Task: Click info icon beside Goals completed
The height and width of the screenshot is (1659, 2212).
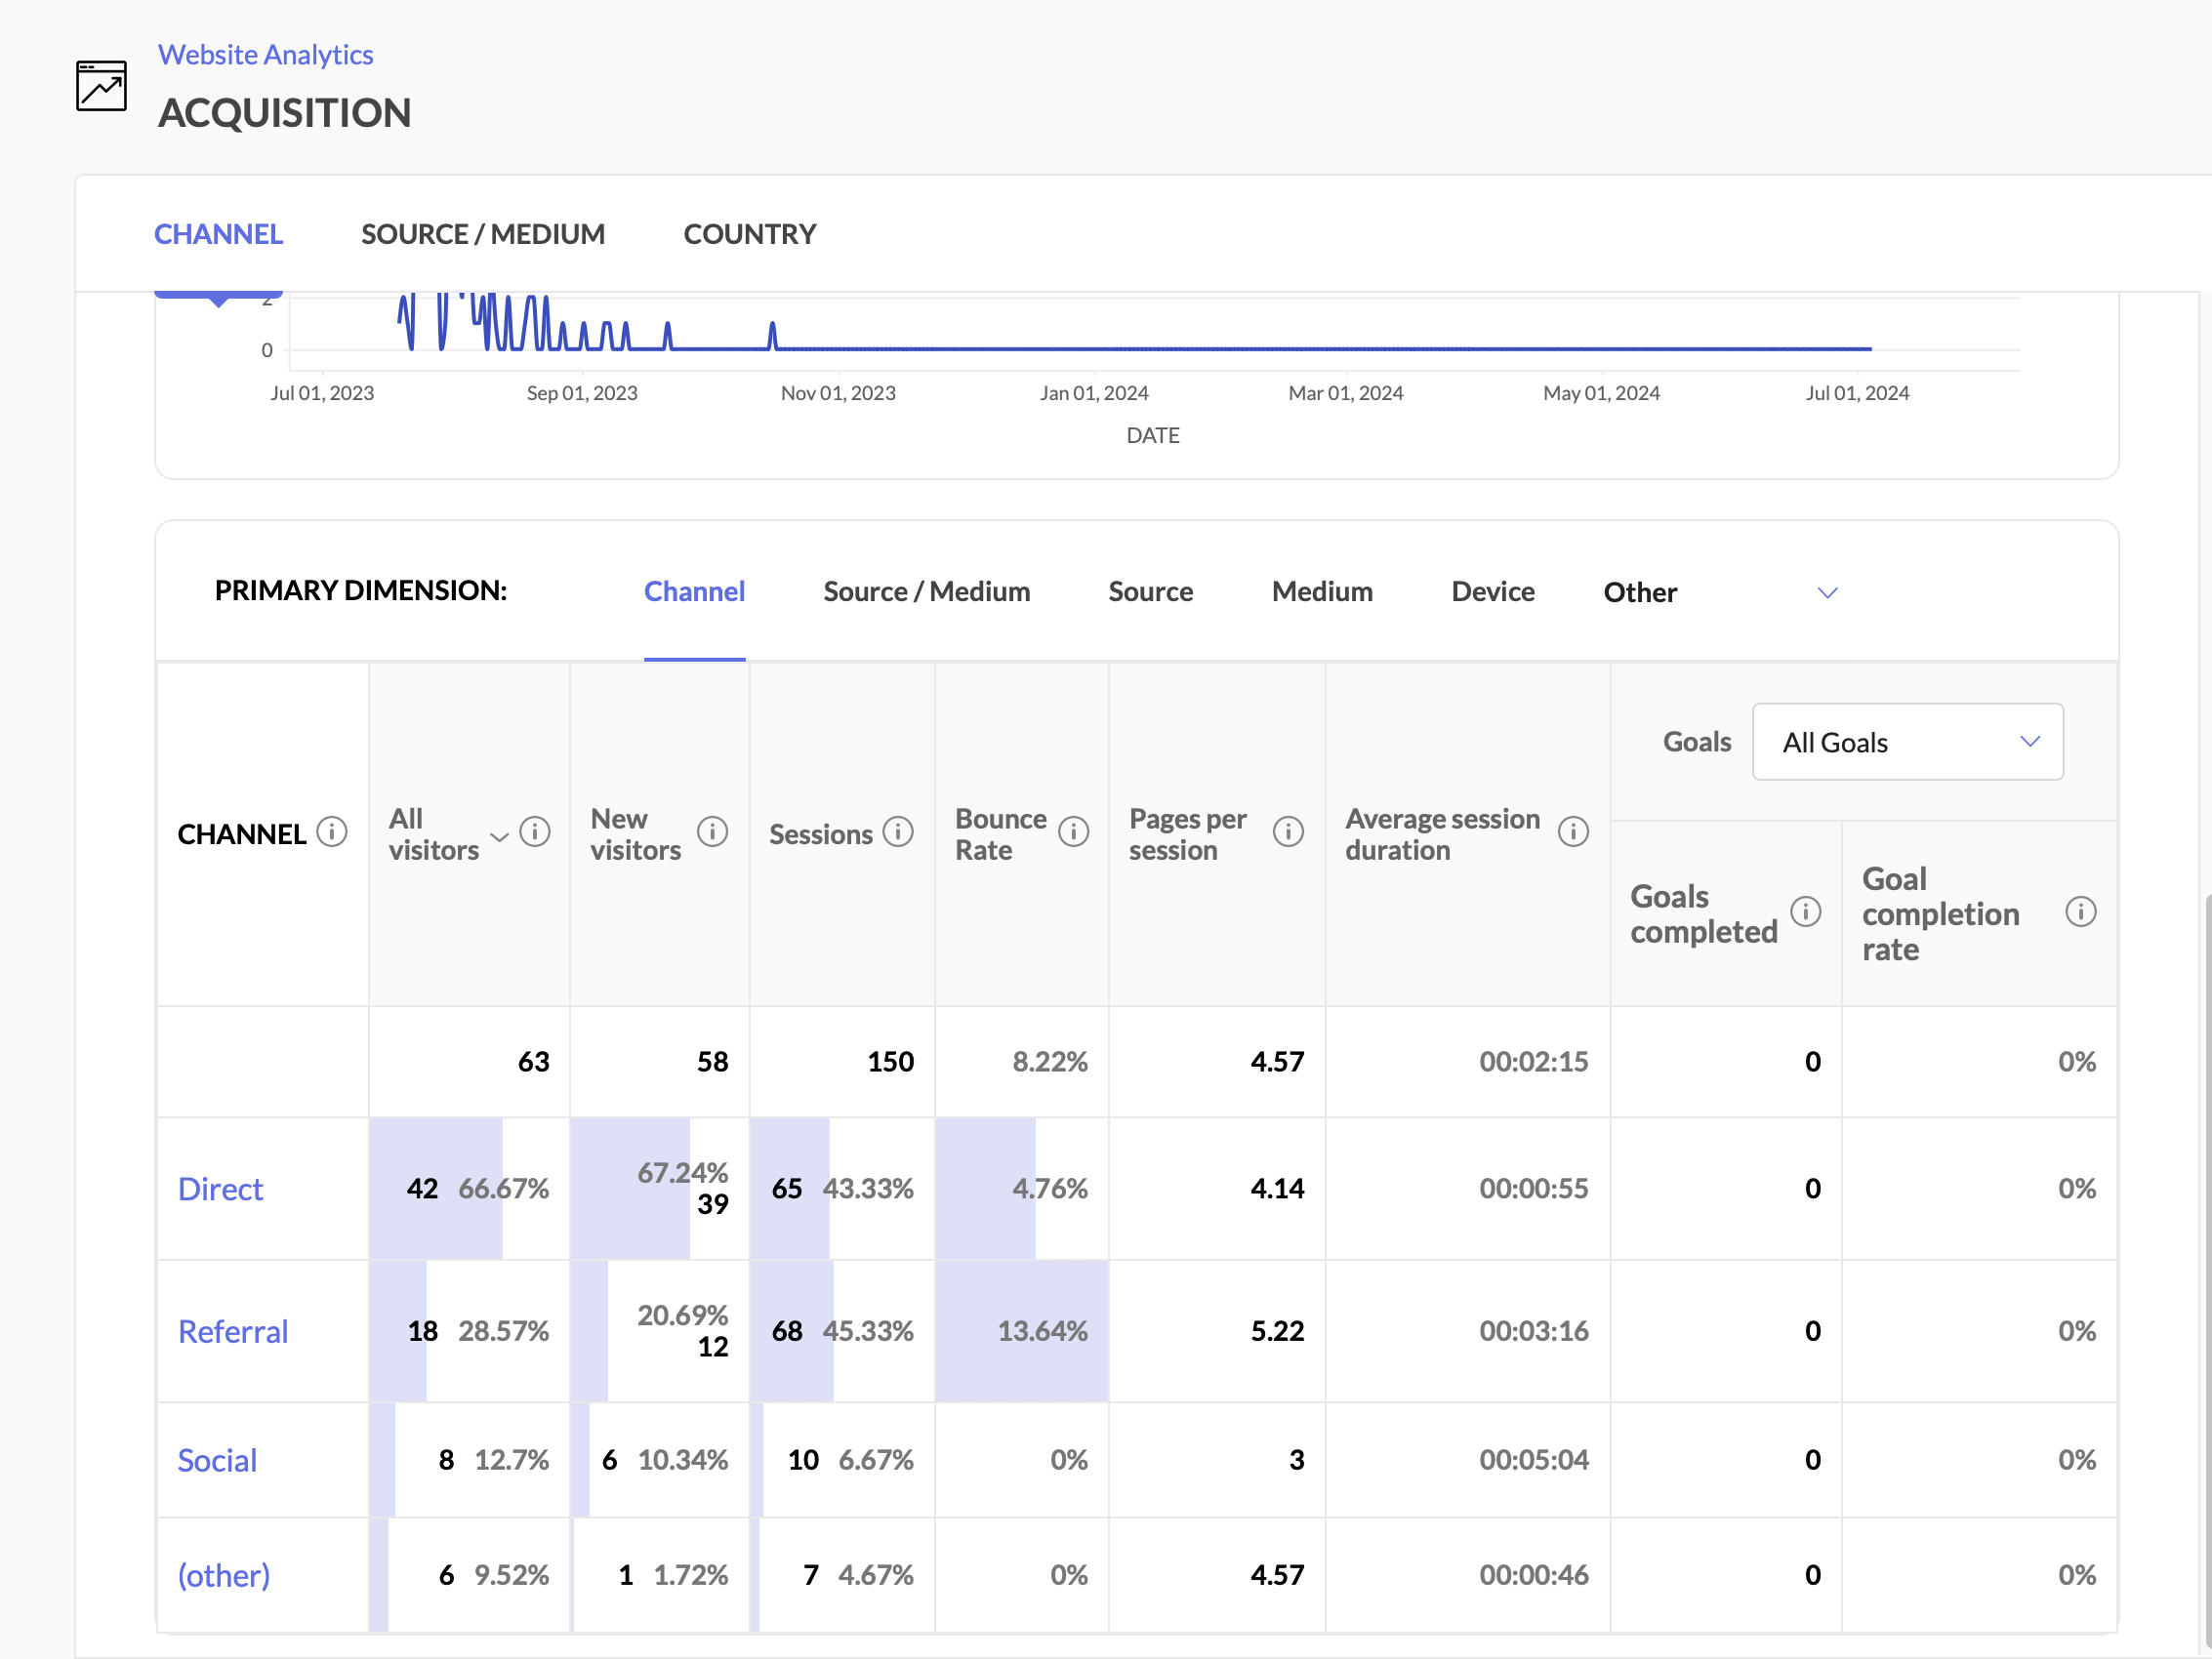Action: [x=1805, y=912]
